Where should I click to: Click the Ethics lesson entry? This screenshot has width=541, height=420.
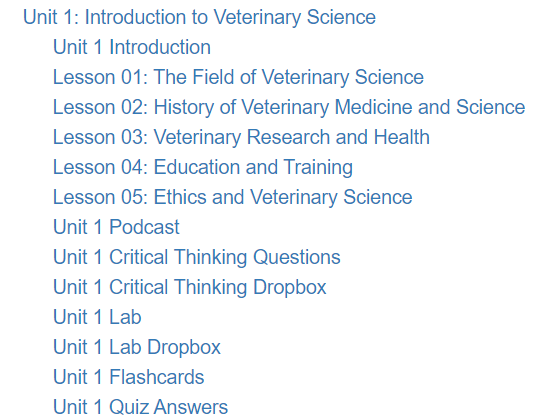point(233,197)
